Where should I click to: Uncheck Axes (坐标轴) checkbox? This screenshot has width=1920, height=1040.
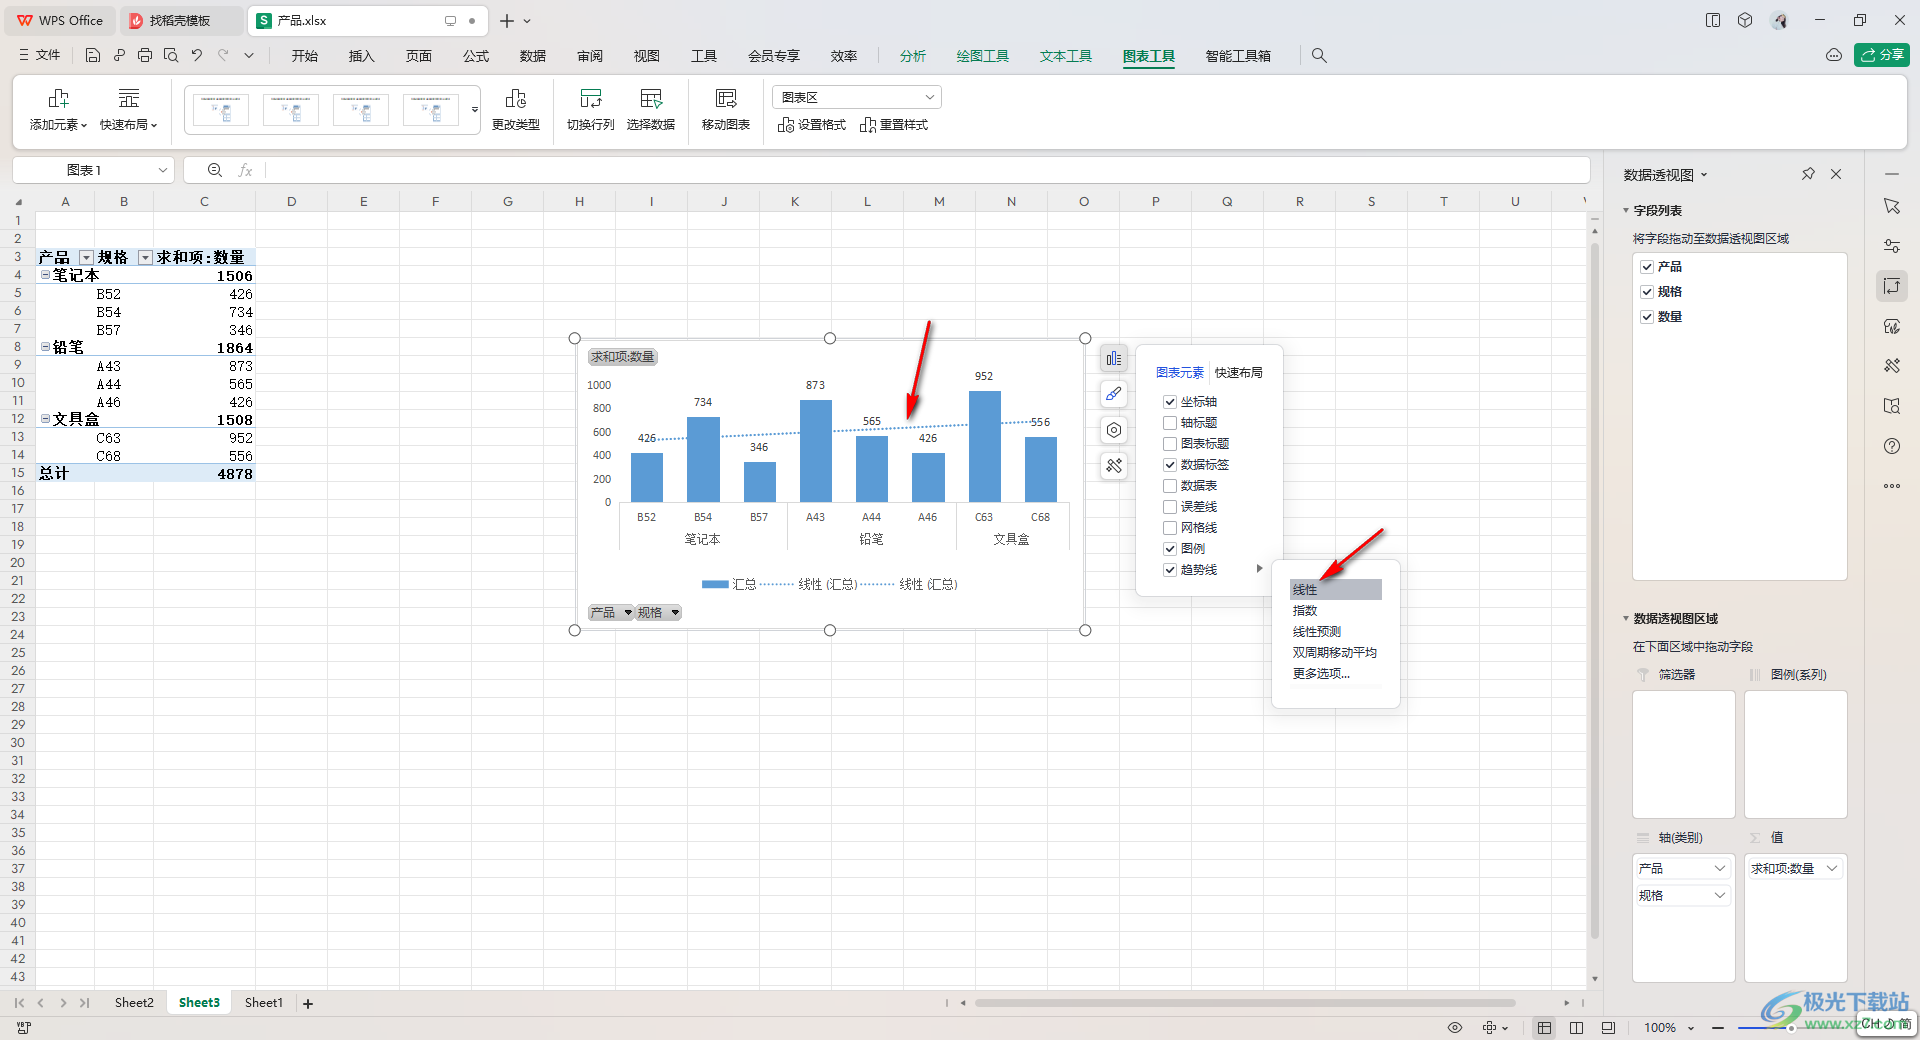1170,402
